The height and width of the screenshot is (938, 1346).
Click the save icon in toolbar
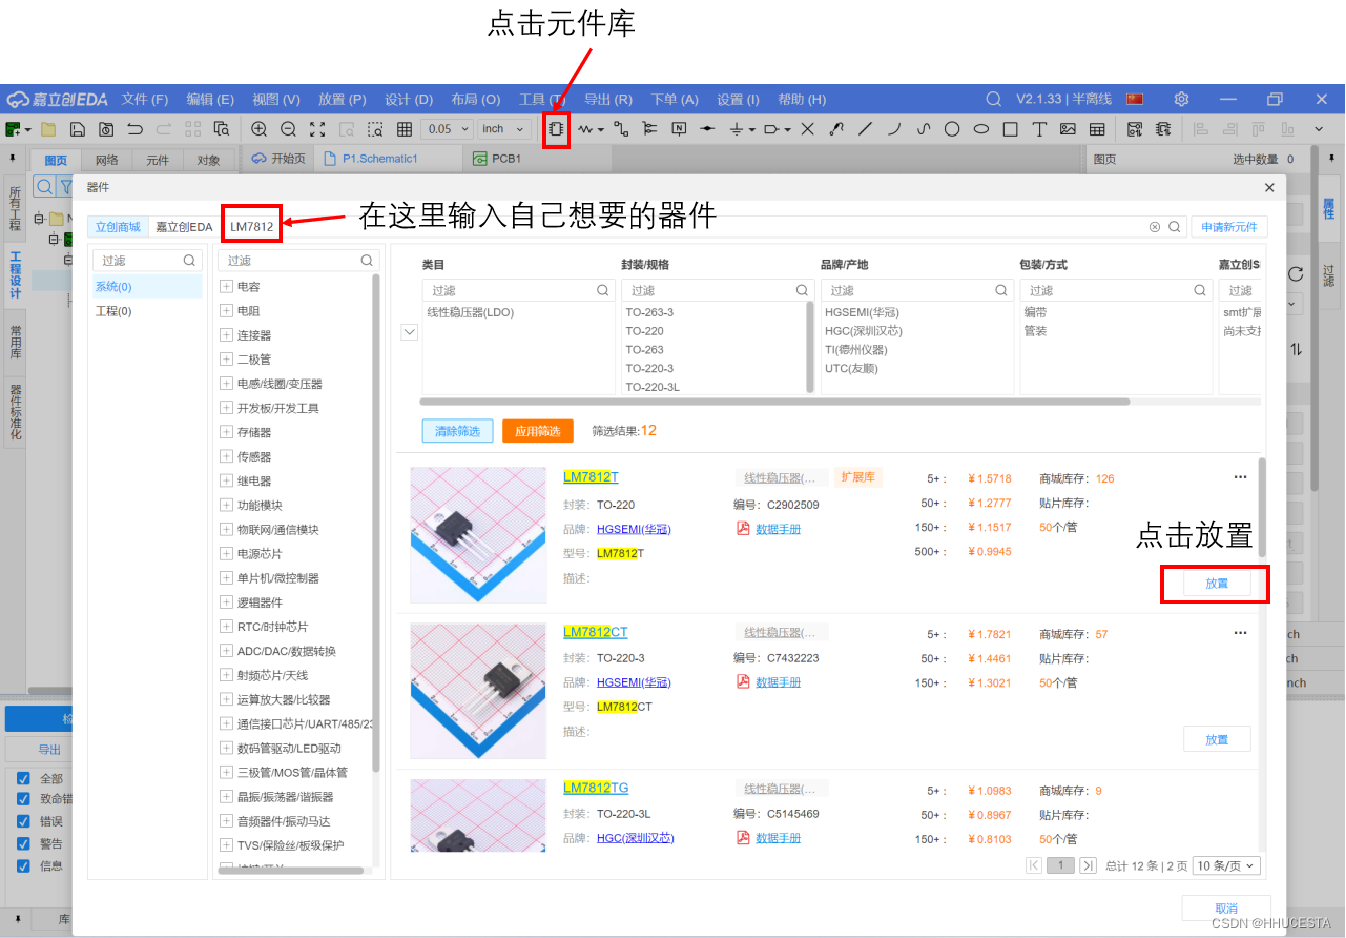pyautogui.click(x=77, y=129)
